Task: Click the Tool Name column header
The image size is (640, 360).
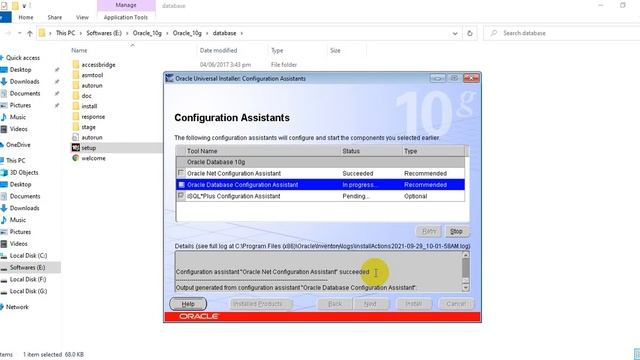Action: (262, 151)
